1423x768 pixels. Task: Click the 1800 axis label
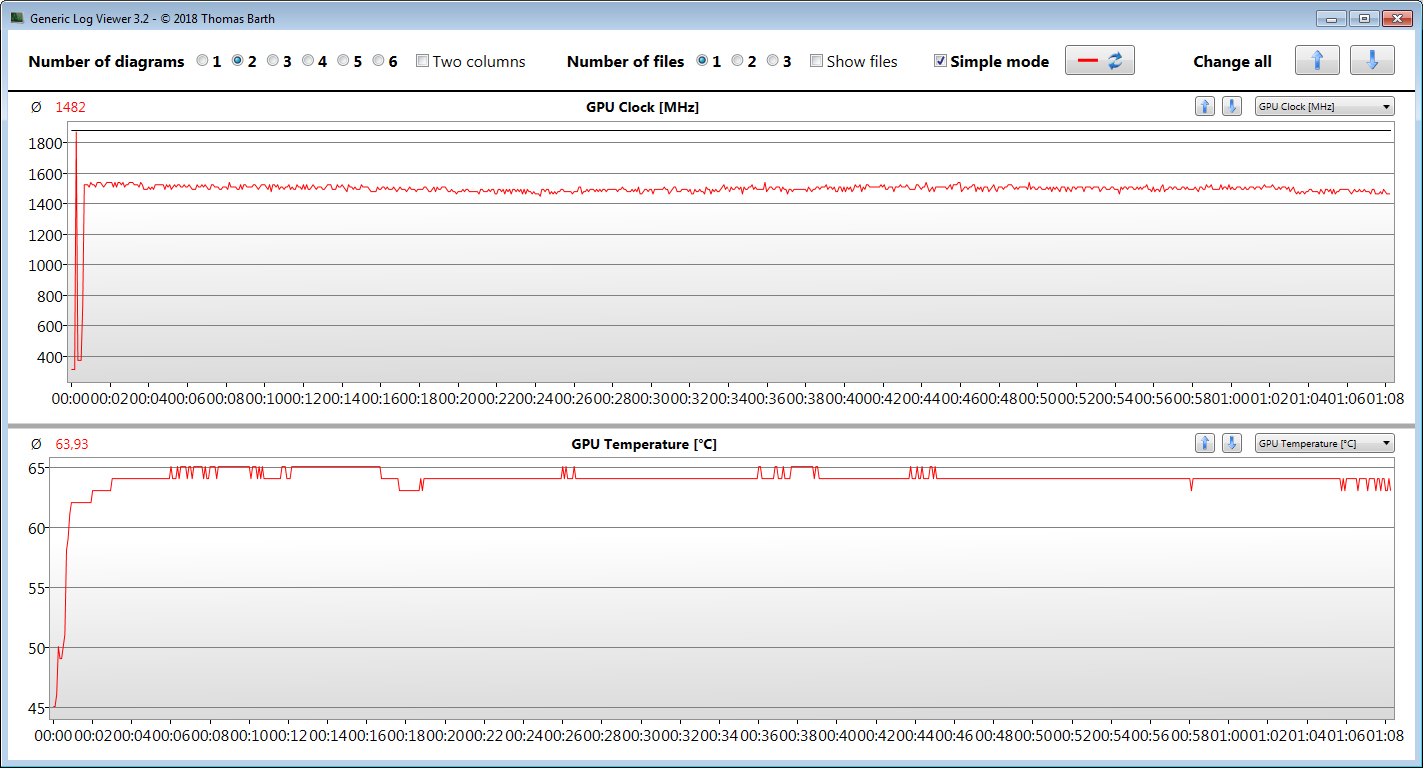[47, 143]
